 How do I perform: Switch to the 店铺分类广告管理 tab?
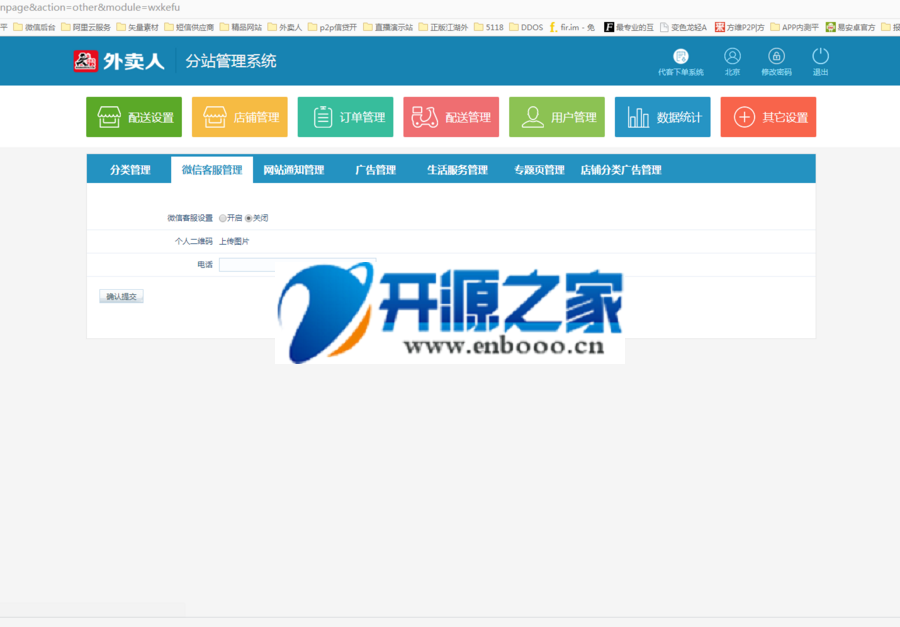tap(621, 170)
